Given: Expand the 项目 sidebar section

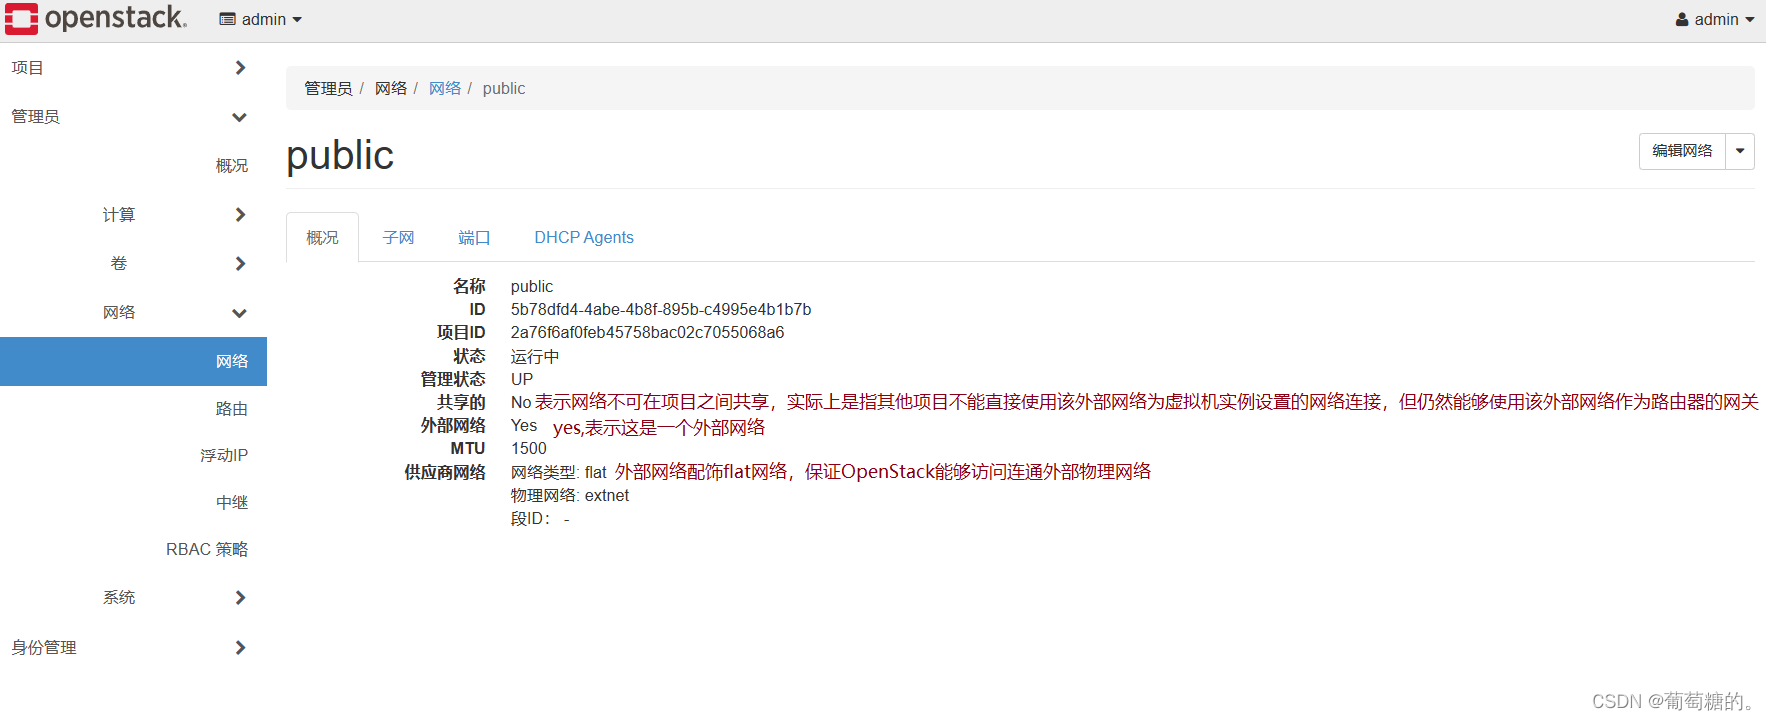Looking at the screenshot, I should [133, 68].
